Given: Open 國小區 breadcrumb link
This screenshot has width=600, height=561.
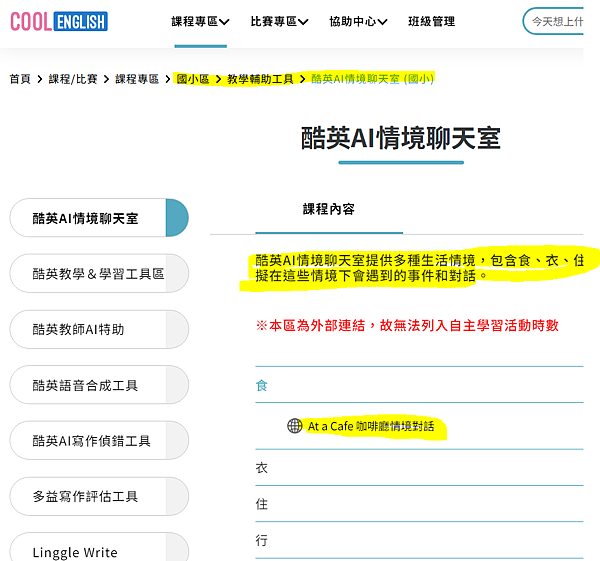Looking at the screenshot, I should pyautogui.click(x=193, y=79).
